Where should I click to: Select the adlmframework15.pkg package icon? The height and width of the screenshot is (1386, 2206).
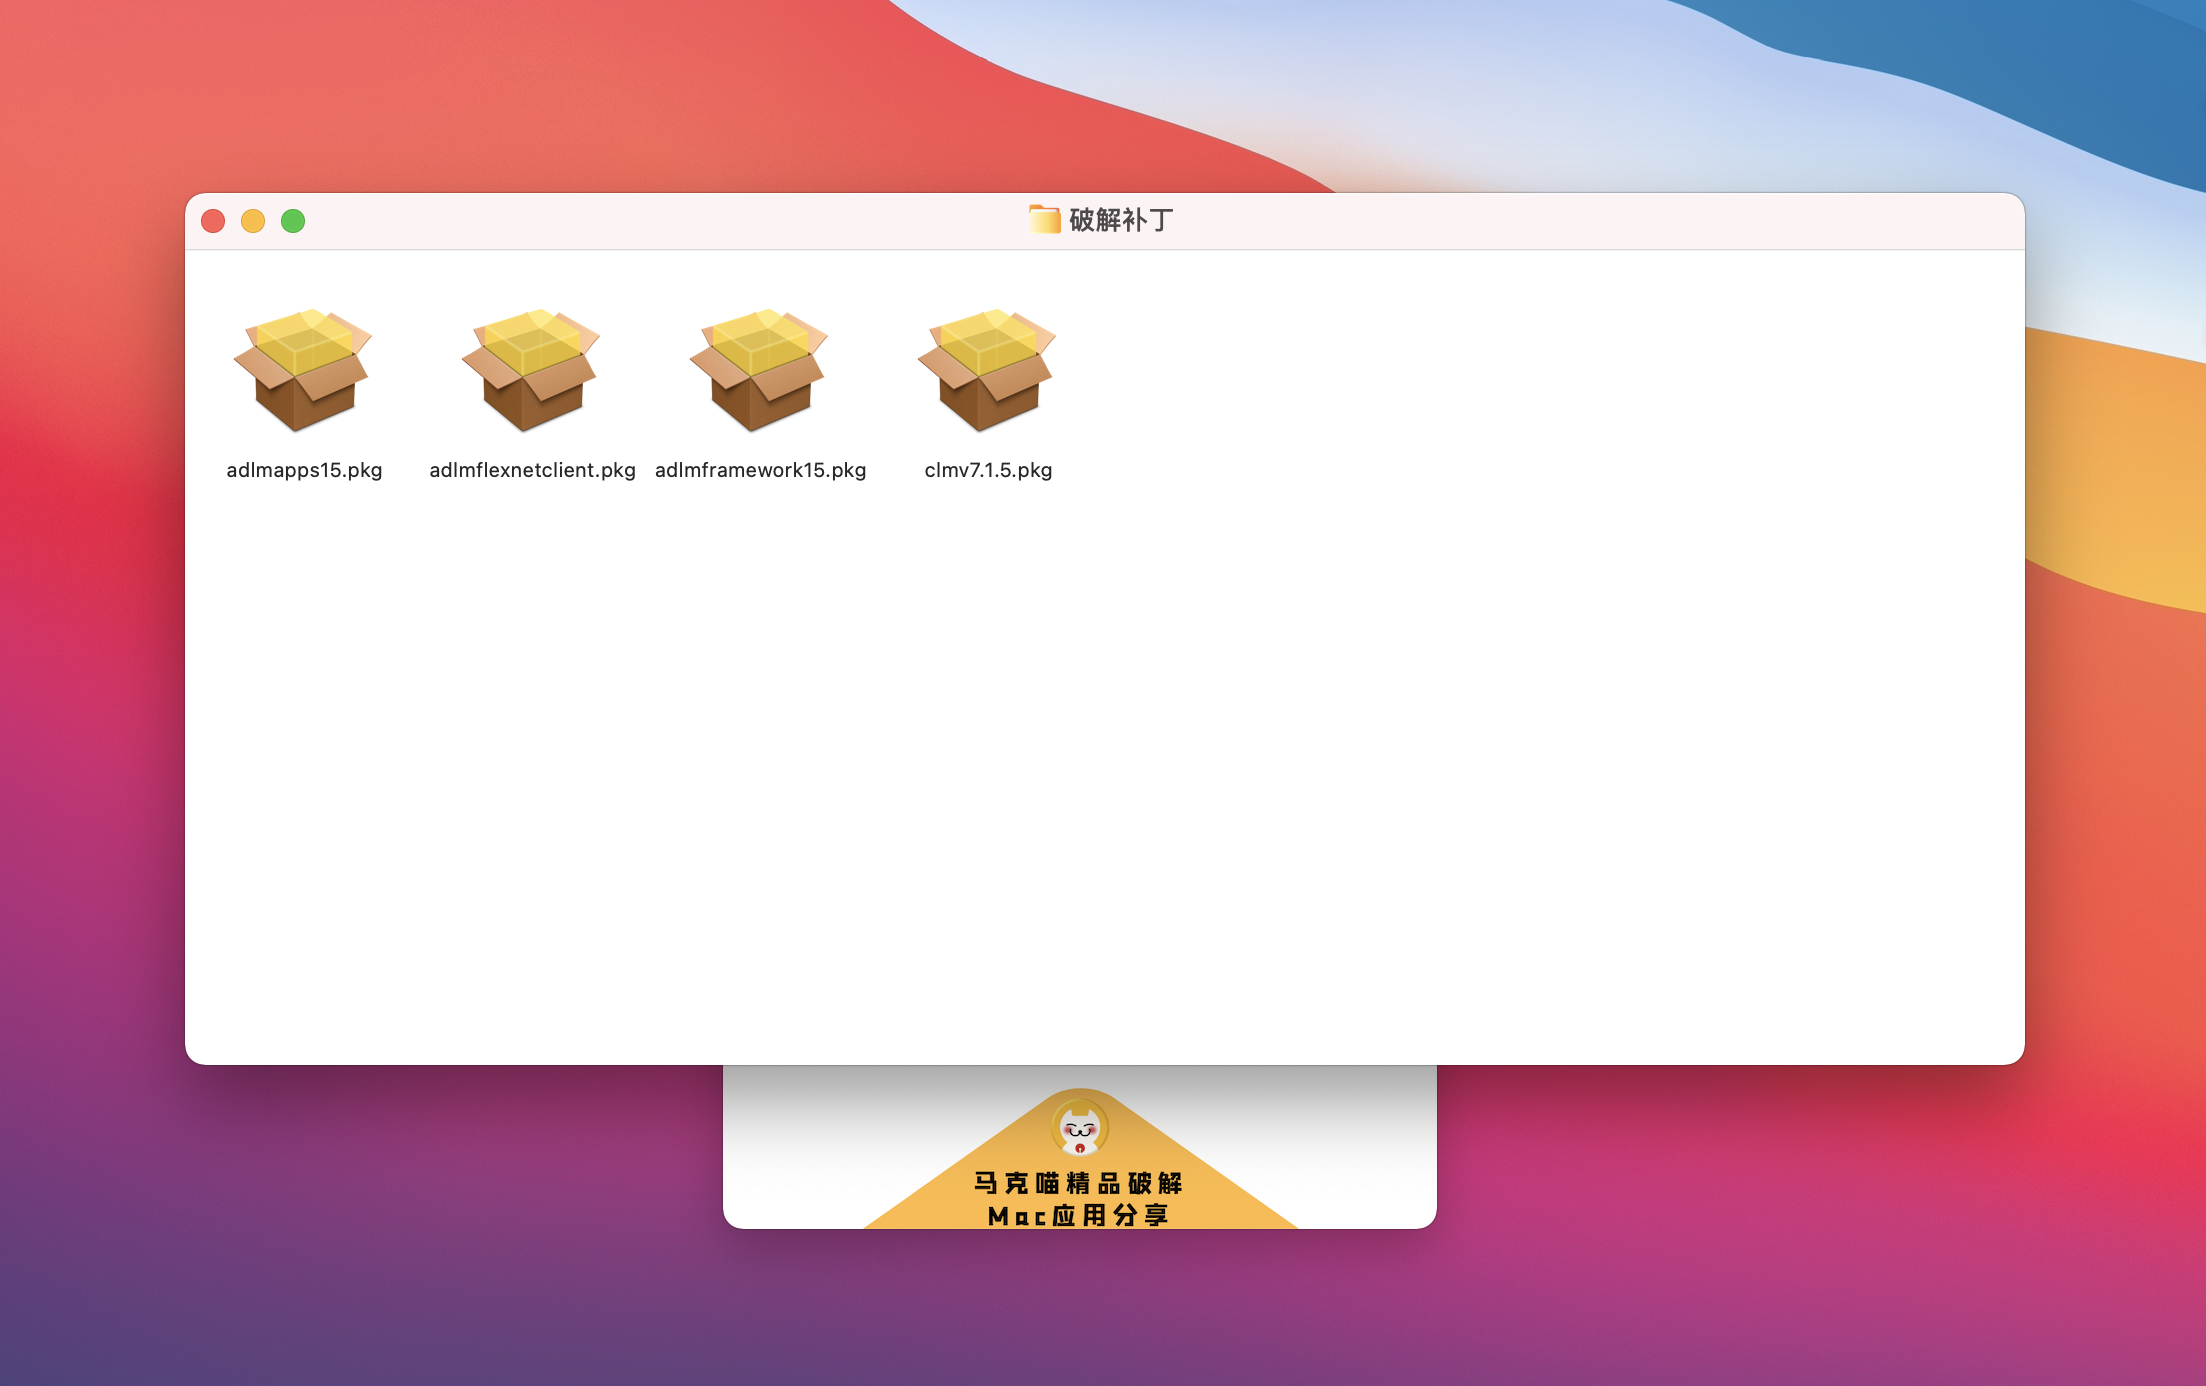click(x=759, y=371)
